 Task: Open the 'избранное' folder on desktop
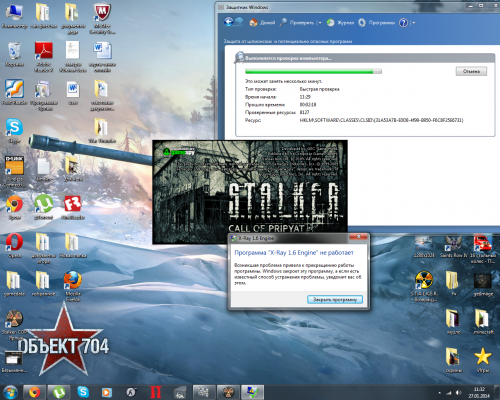44,283
